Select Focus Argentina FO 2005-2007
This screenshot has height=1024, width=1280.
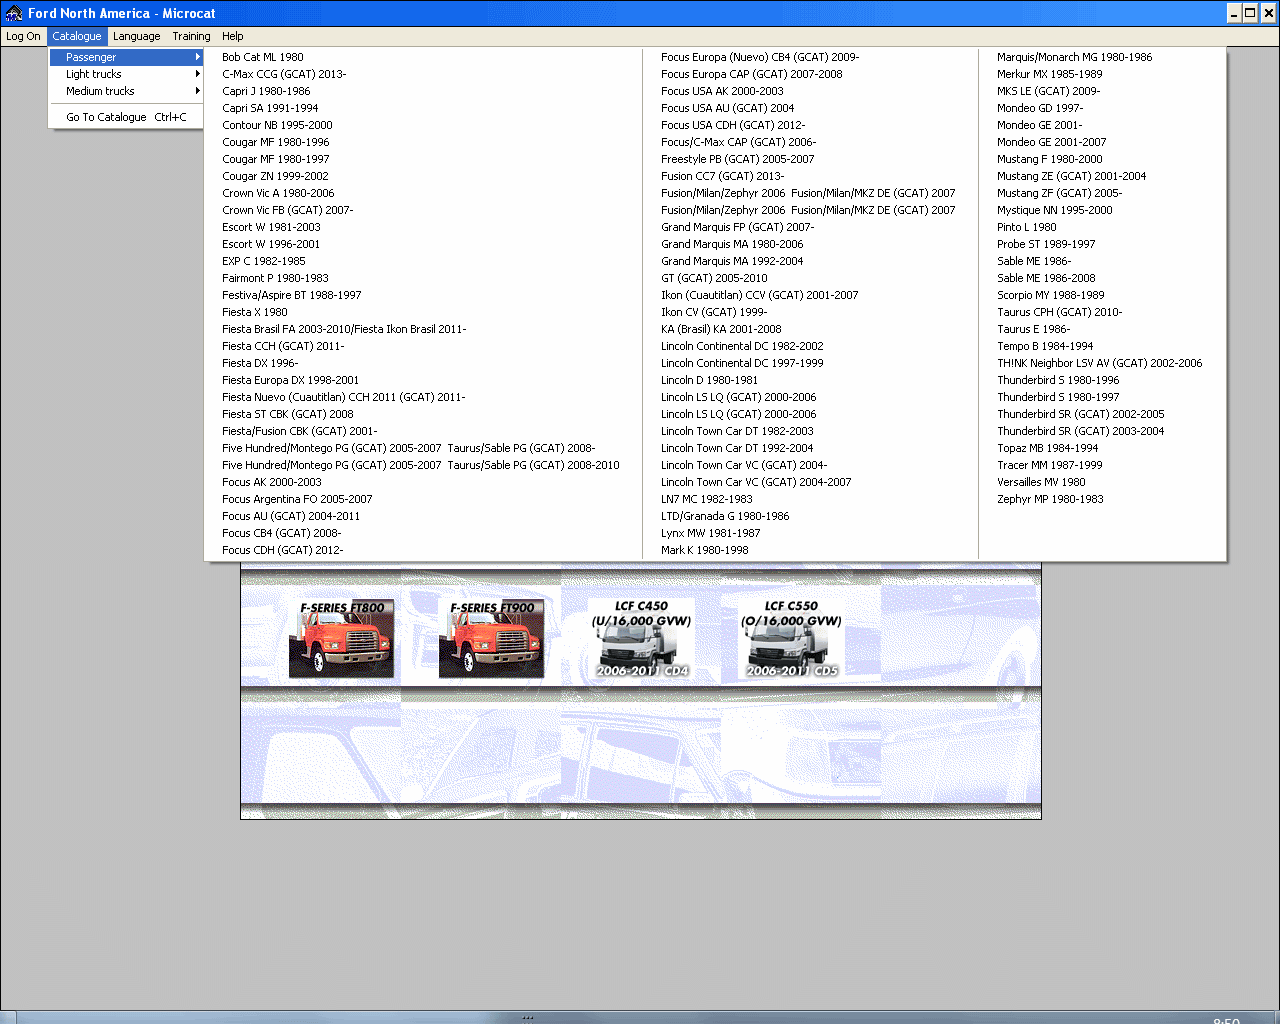pos(297,499)
